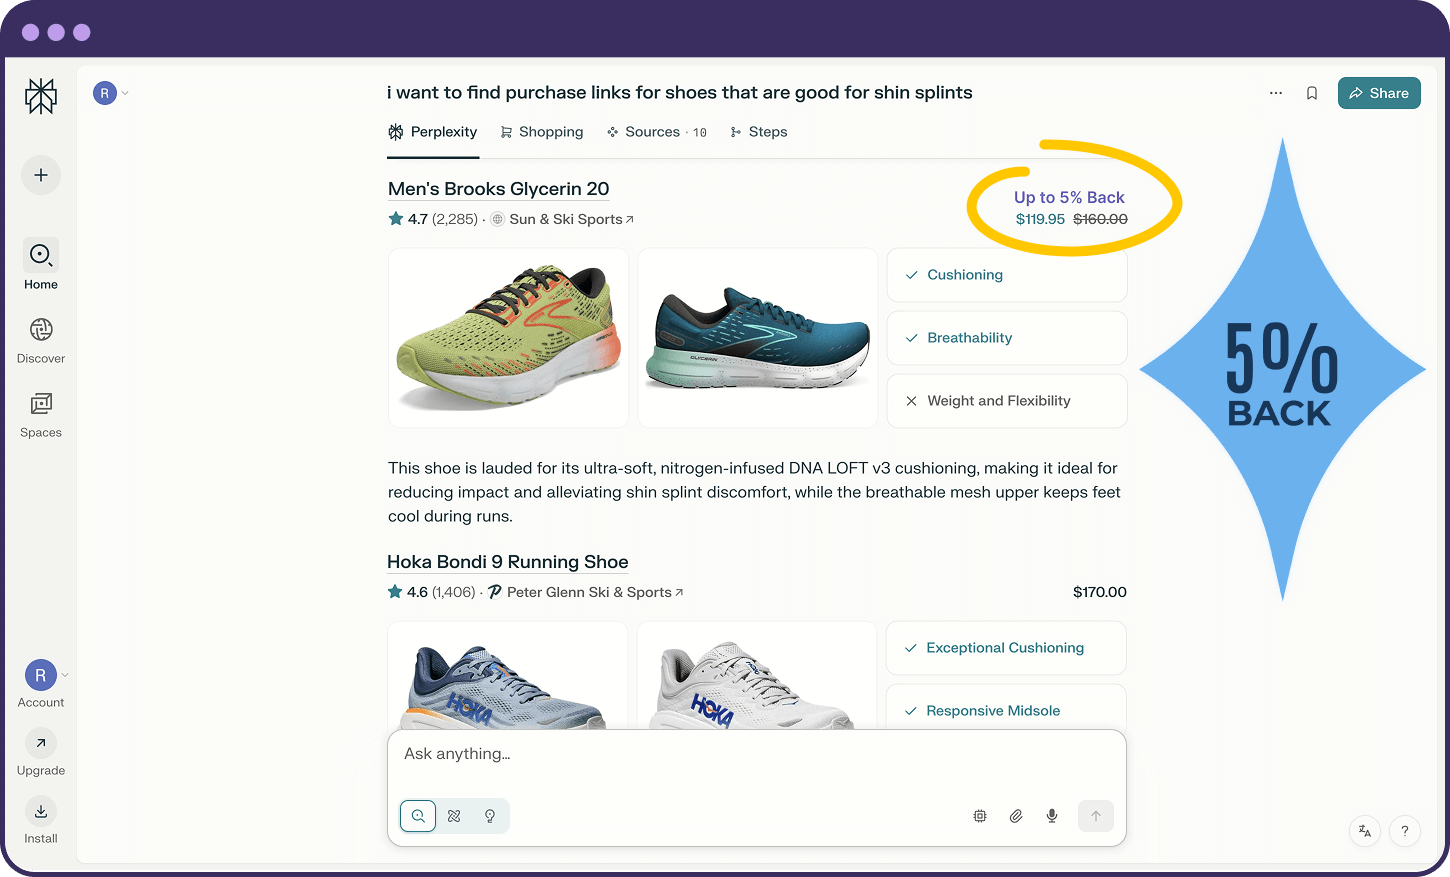Open the Discover page

click(x=41, y=340)
